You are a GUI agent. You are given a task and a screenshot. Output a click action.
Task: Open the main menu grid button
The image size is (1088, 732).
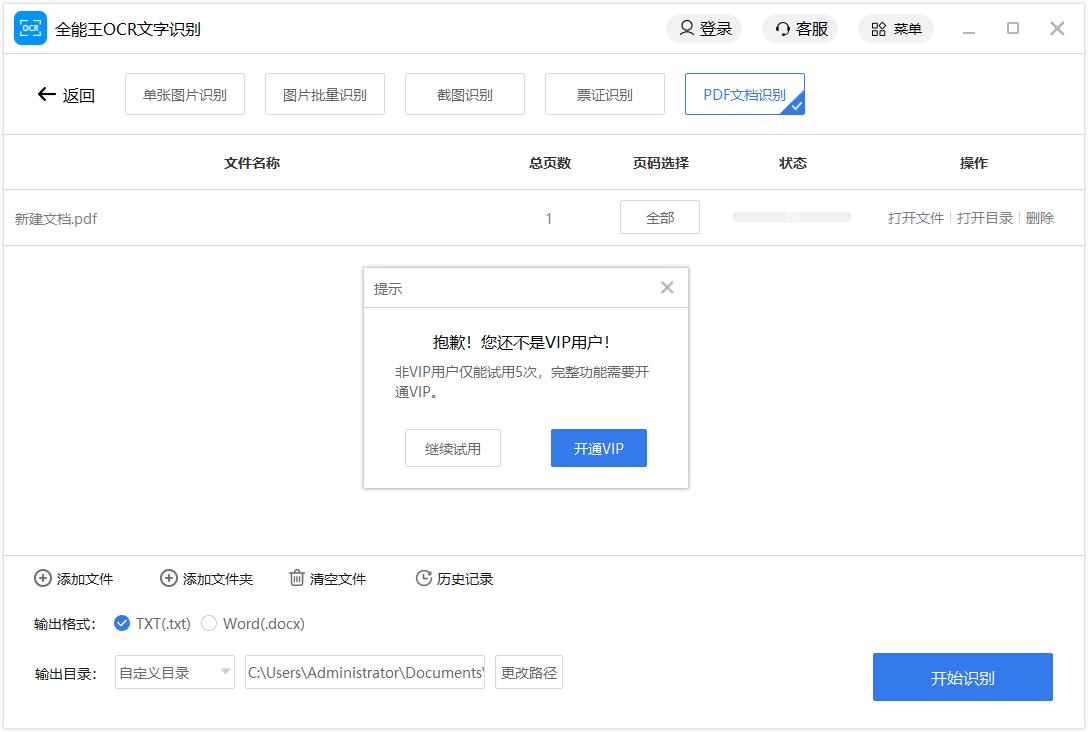point(896,29)
